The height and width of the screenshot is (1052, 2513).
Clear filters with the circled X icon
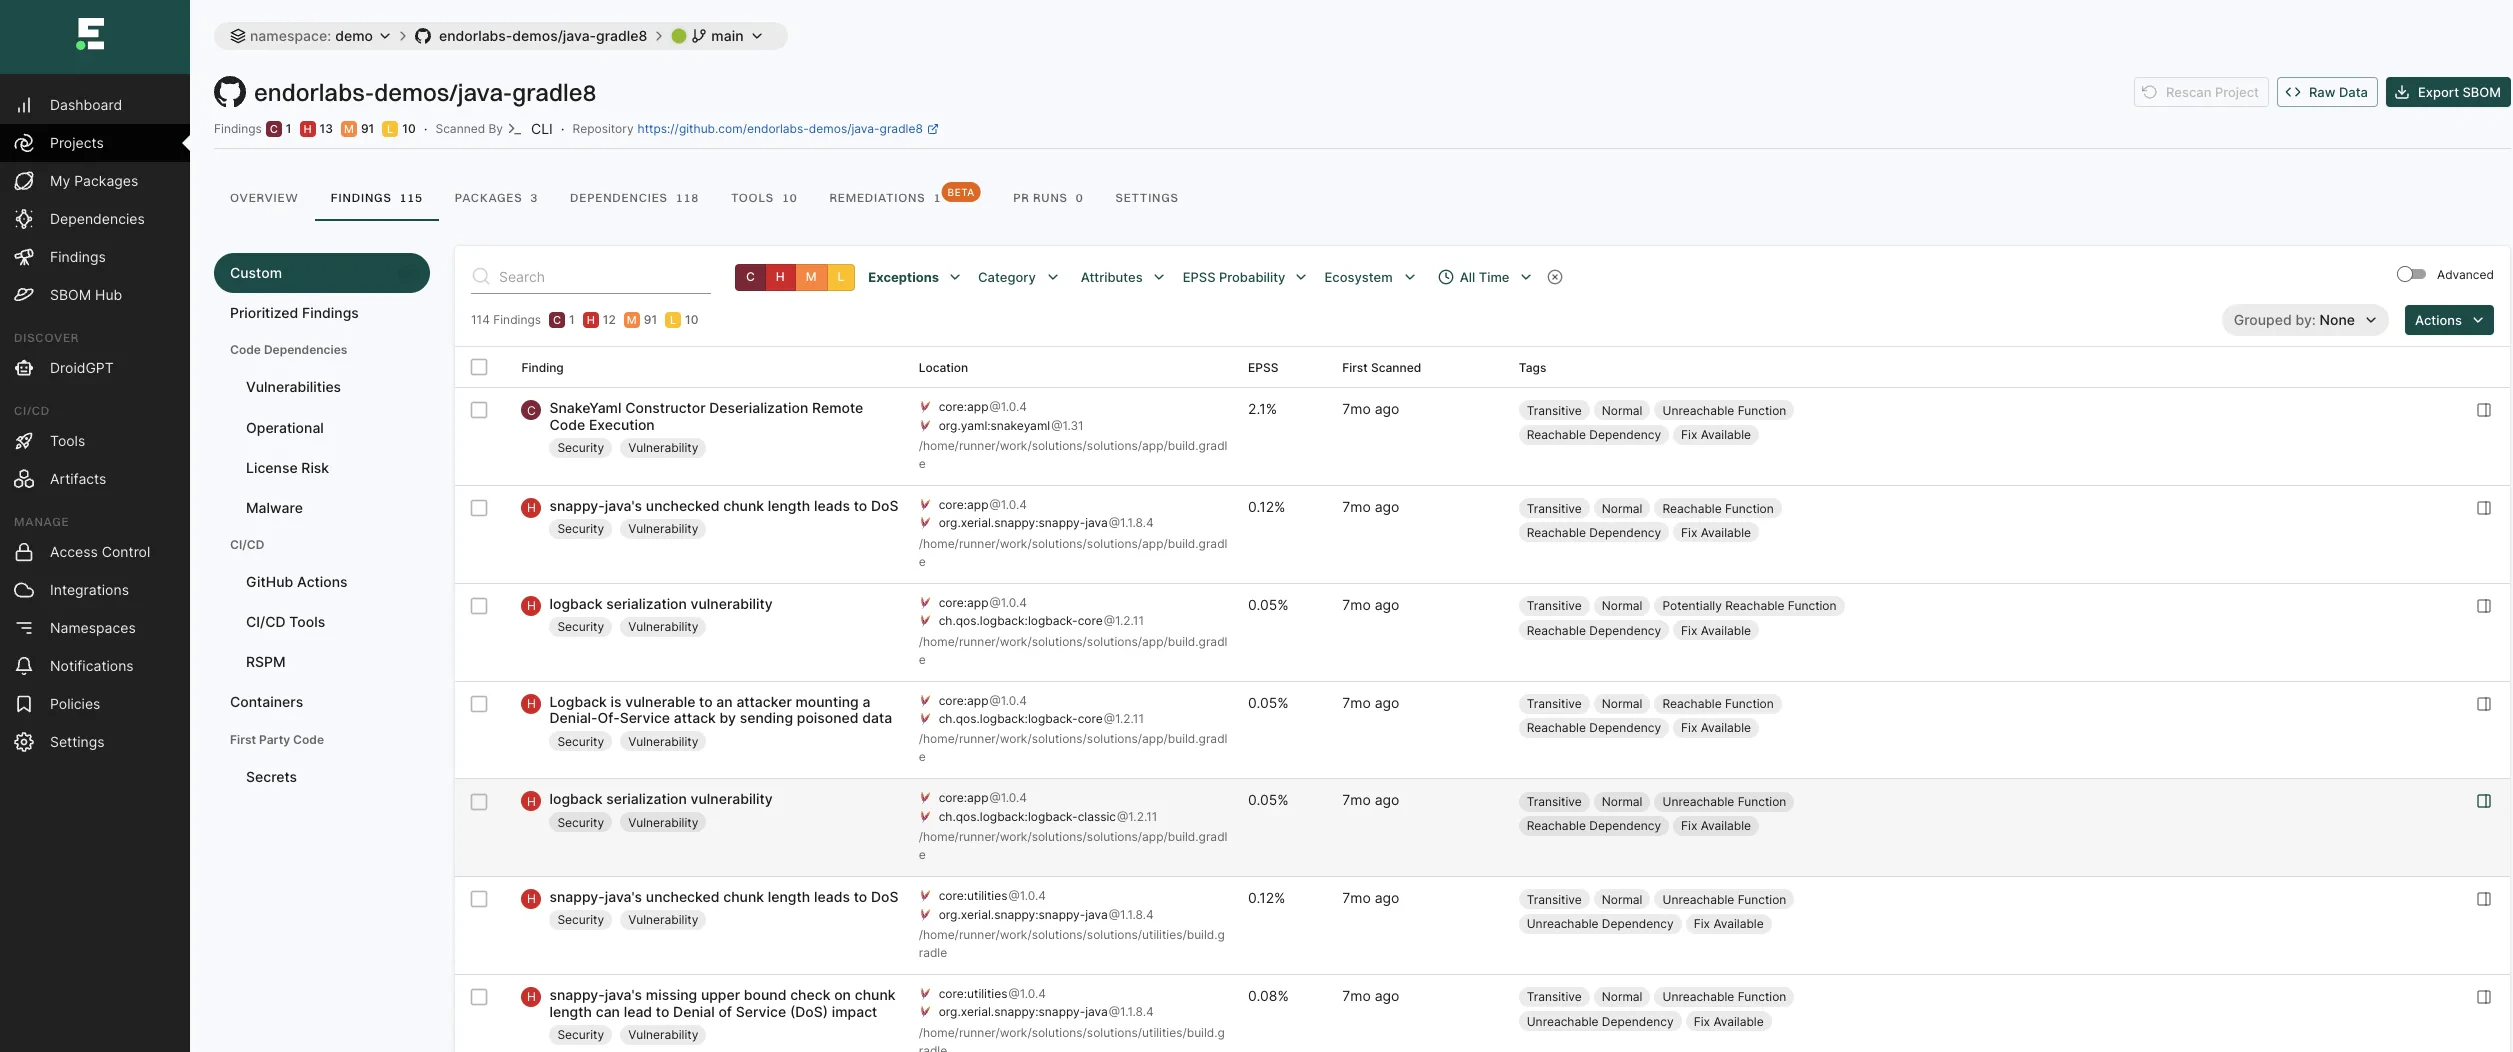coord(1555,277)
